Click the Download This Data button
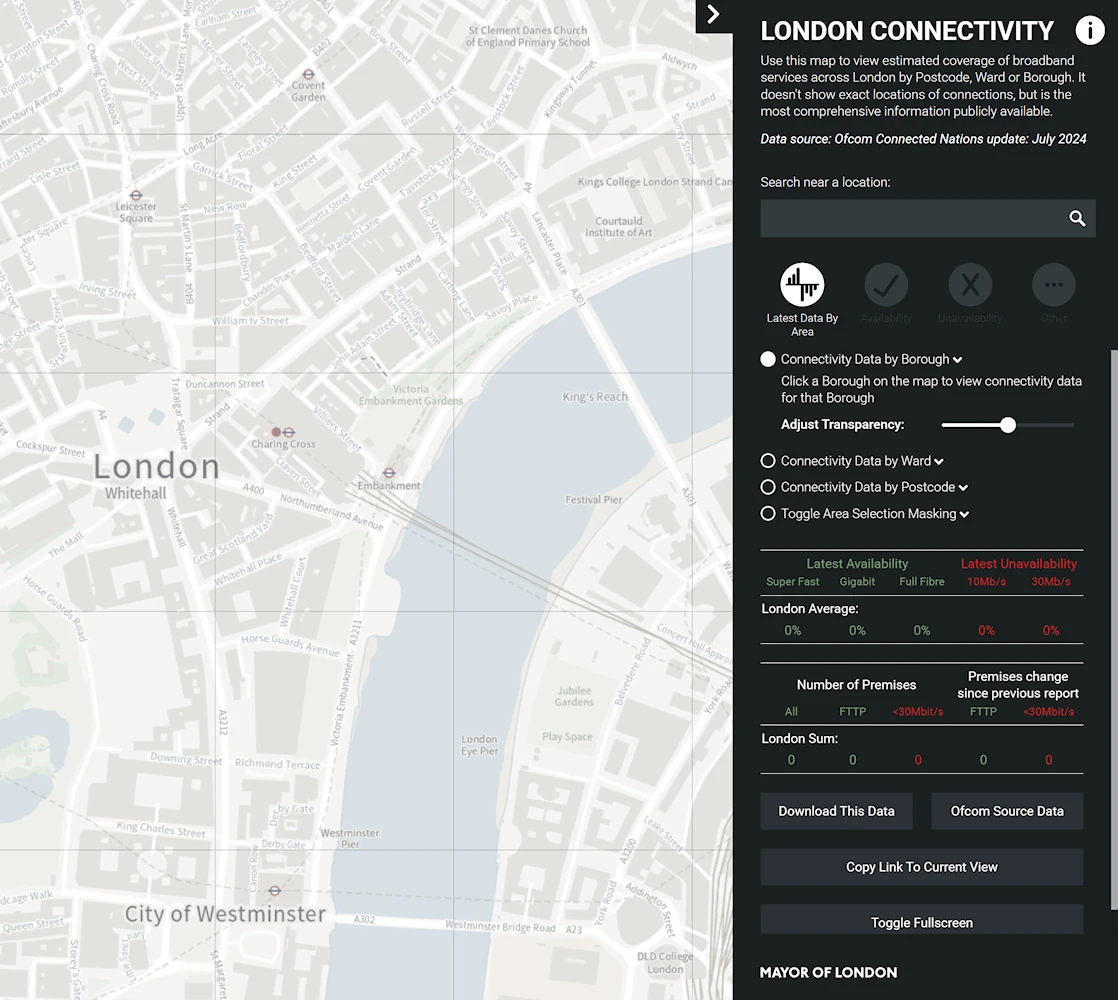This screenshot has height=1000, width=1118. coord(836,811)
